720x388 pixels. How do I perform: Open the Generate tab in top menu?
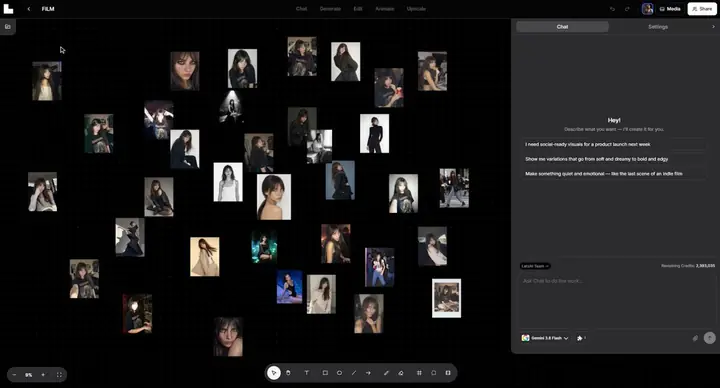pyautogui.click(x=330, y=9)
